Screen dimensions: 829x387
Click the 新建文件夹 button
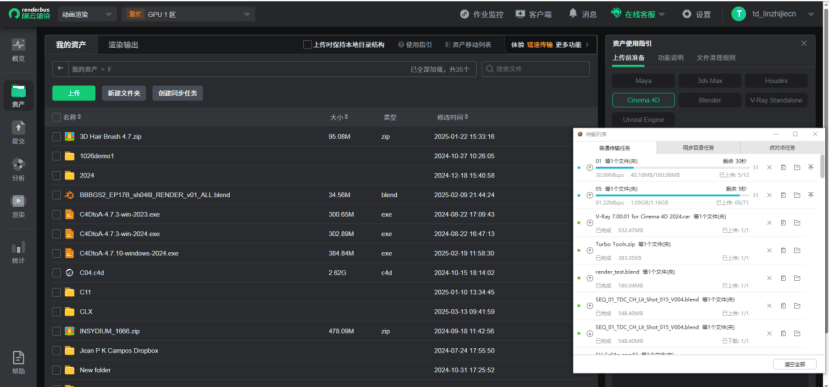click(x=124, y=93)
